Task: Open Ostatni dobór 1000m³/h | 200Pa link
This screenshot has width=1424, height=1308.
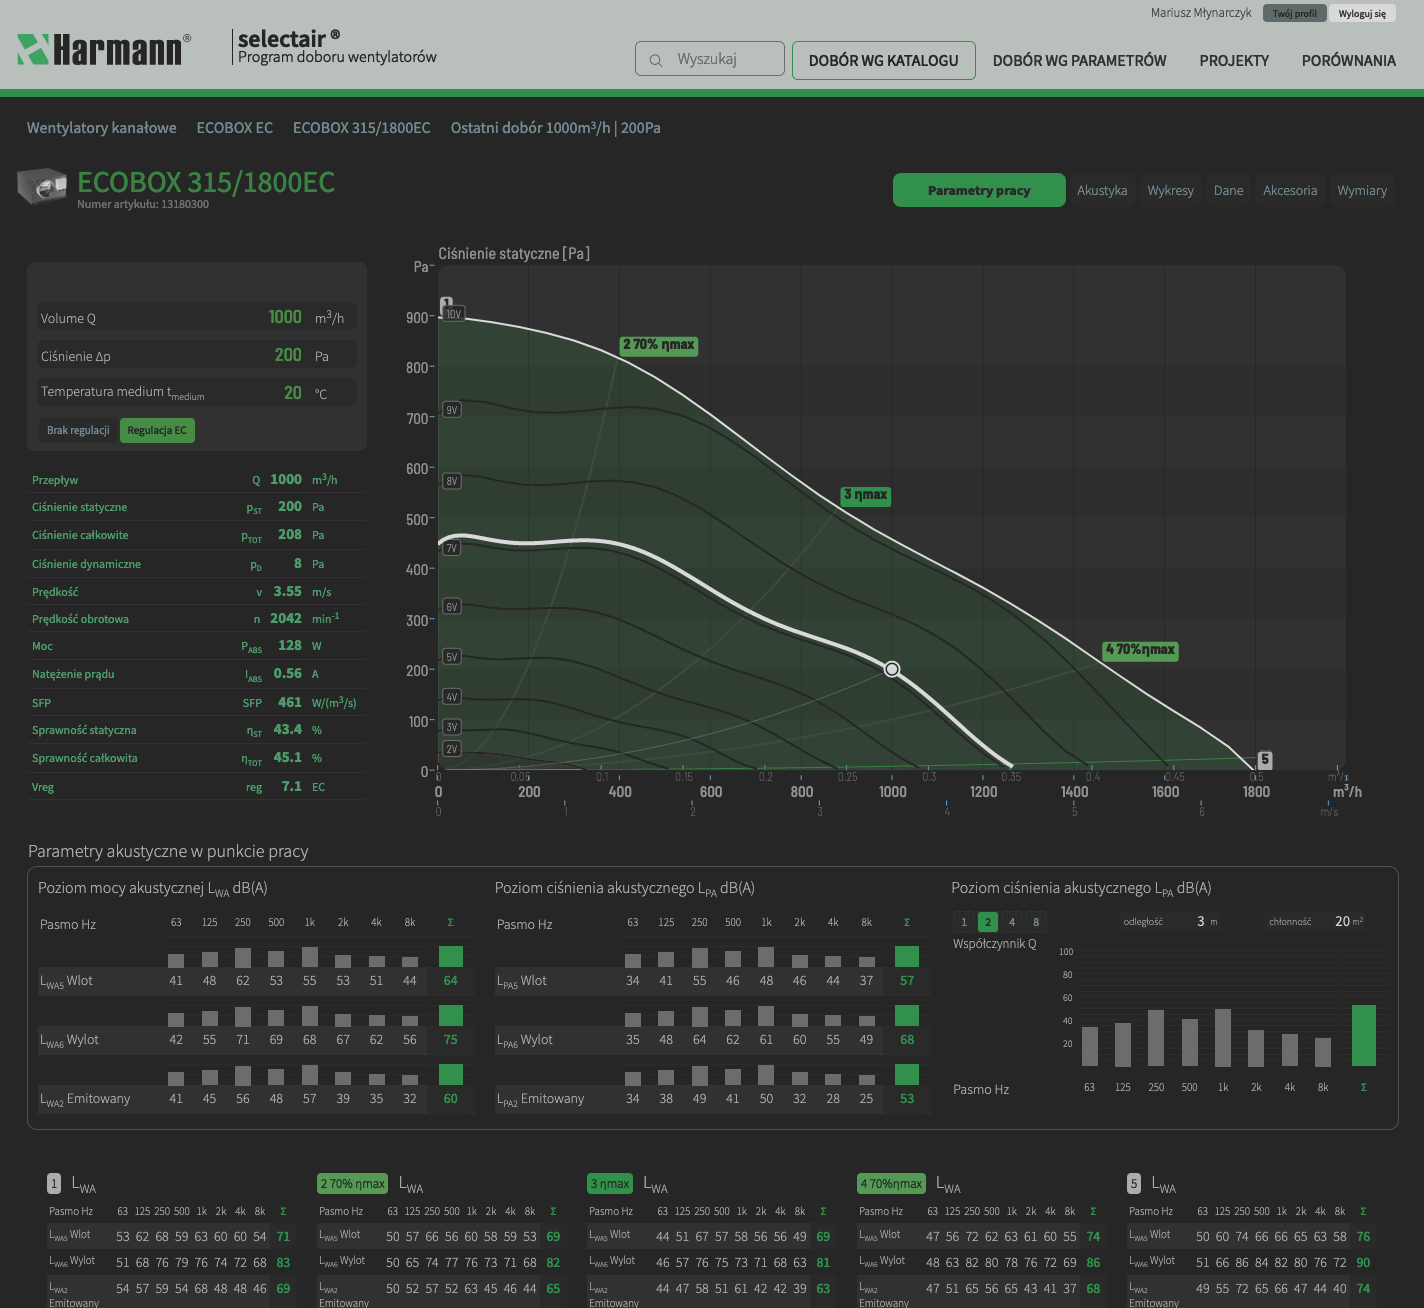Action: 556,128
